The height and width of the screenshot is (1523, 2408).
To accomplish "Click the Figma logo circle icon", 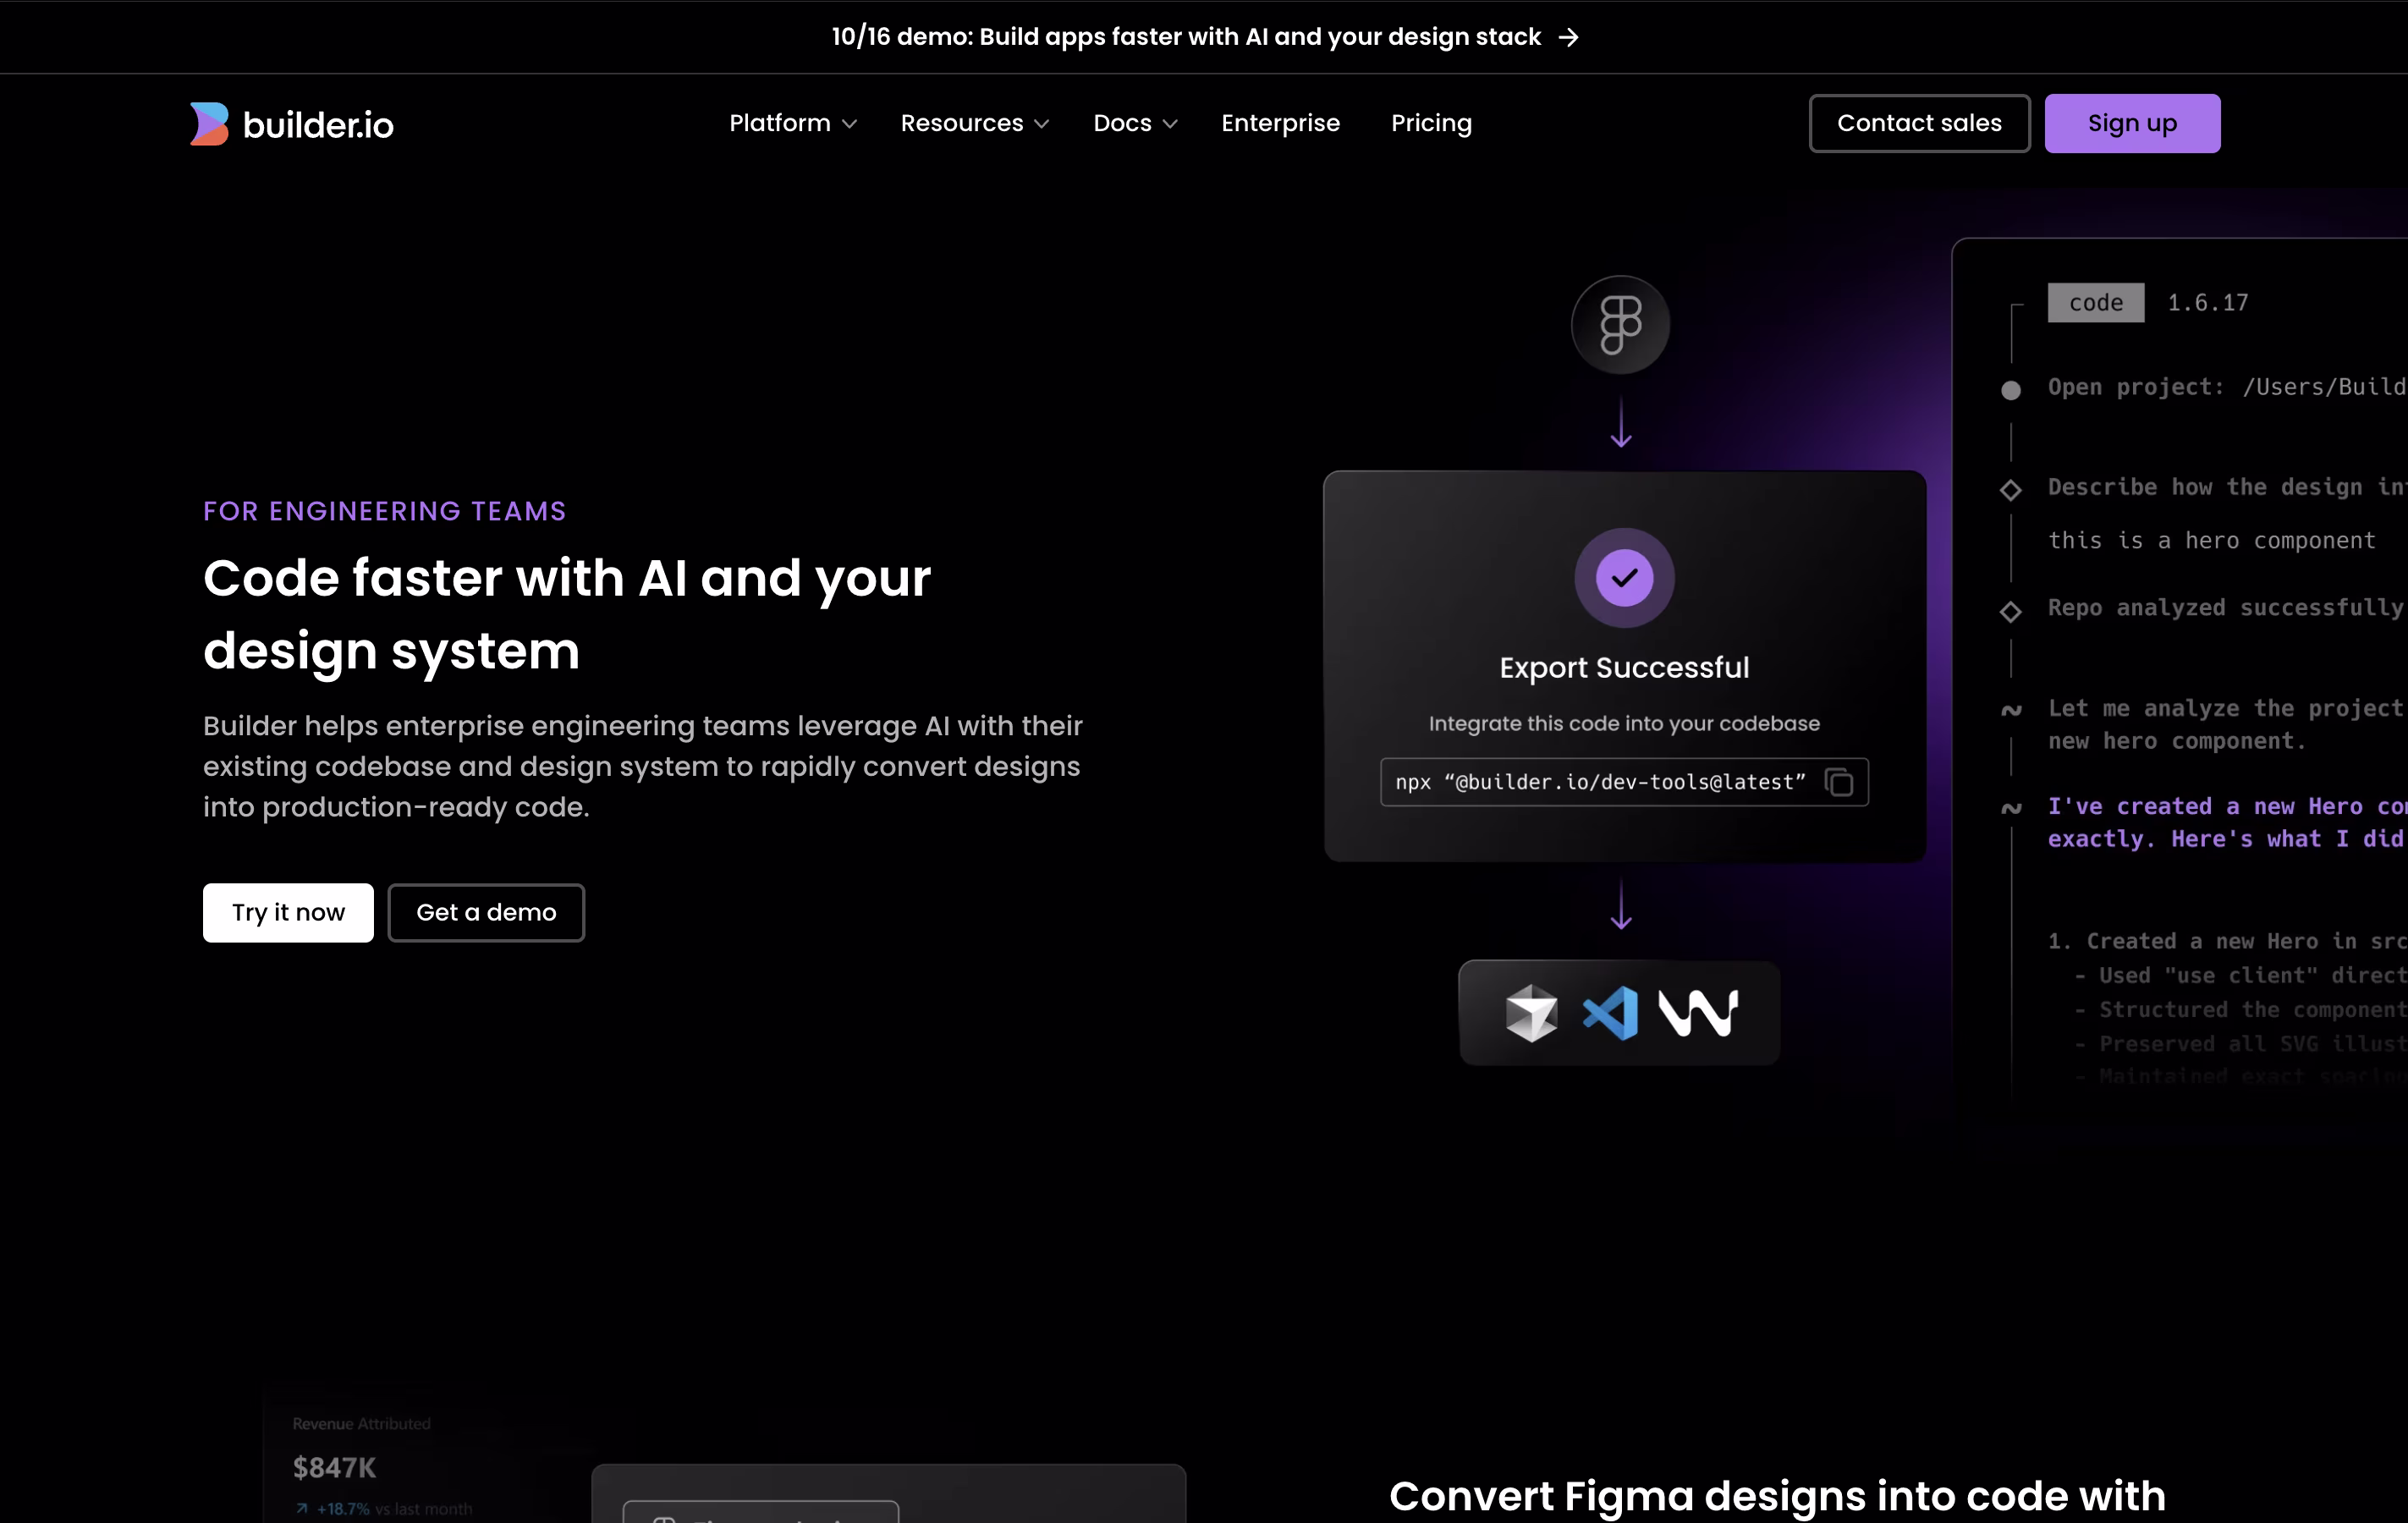I will pyautogui.click(x=1620, y=325).
